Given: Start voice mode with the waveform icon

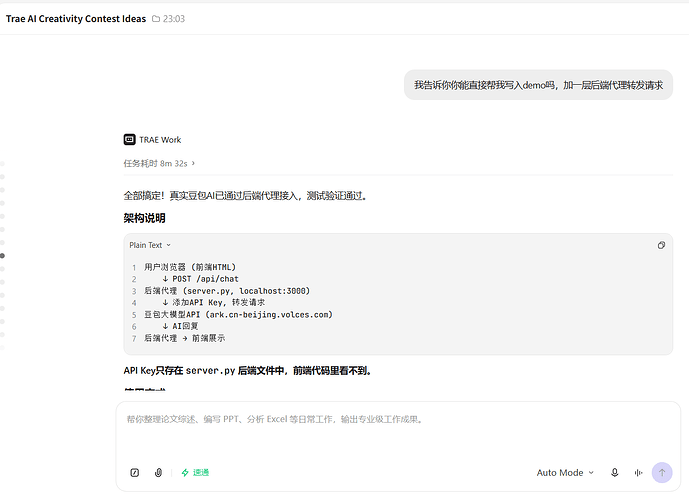Looking at the screenshot, I should coord(638,473).
